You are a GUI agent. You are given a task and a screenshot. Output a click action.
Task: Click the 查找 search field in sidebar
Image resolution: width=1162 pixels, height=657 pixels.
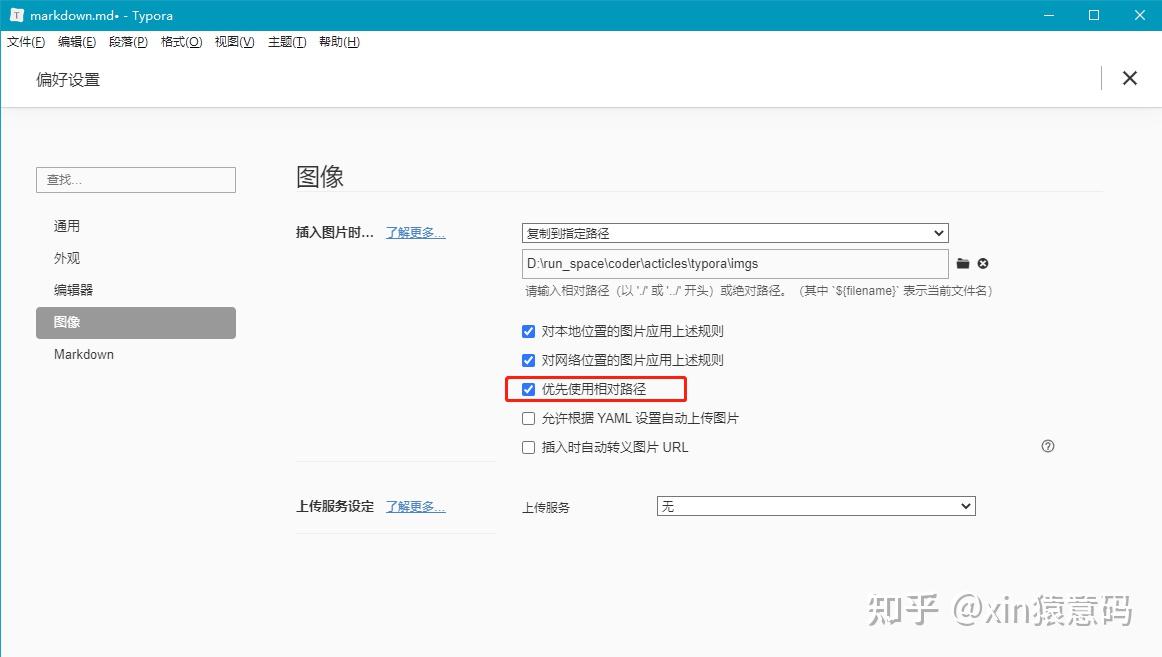click(x=135, y=180)
